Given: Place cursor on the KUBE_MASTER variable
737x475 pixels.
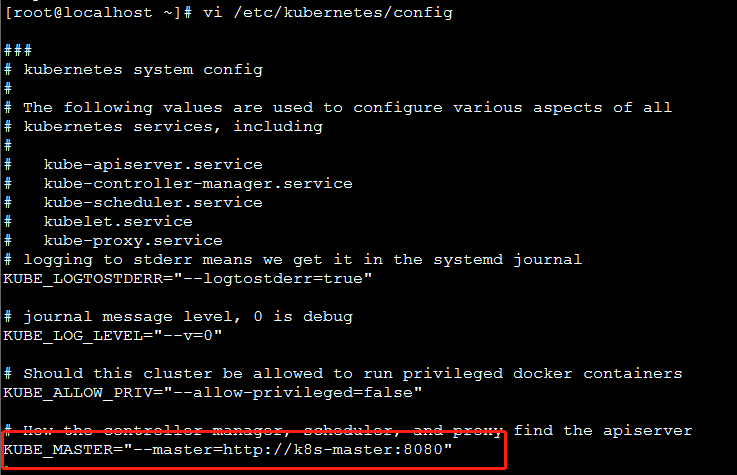Looking at the screenshot, I should tap(52, 450).
